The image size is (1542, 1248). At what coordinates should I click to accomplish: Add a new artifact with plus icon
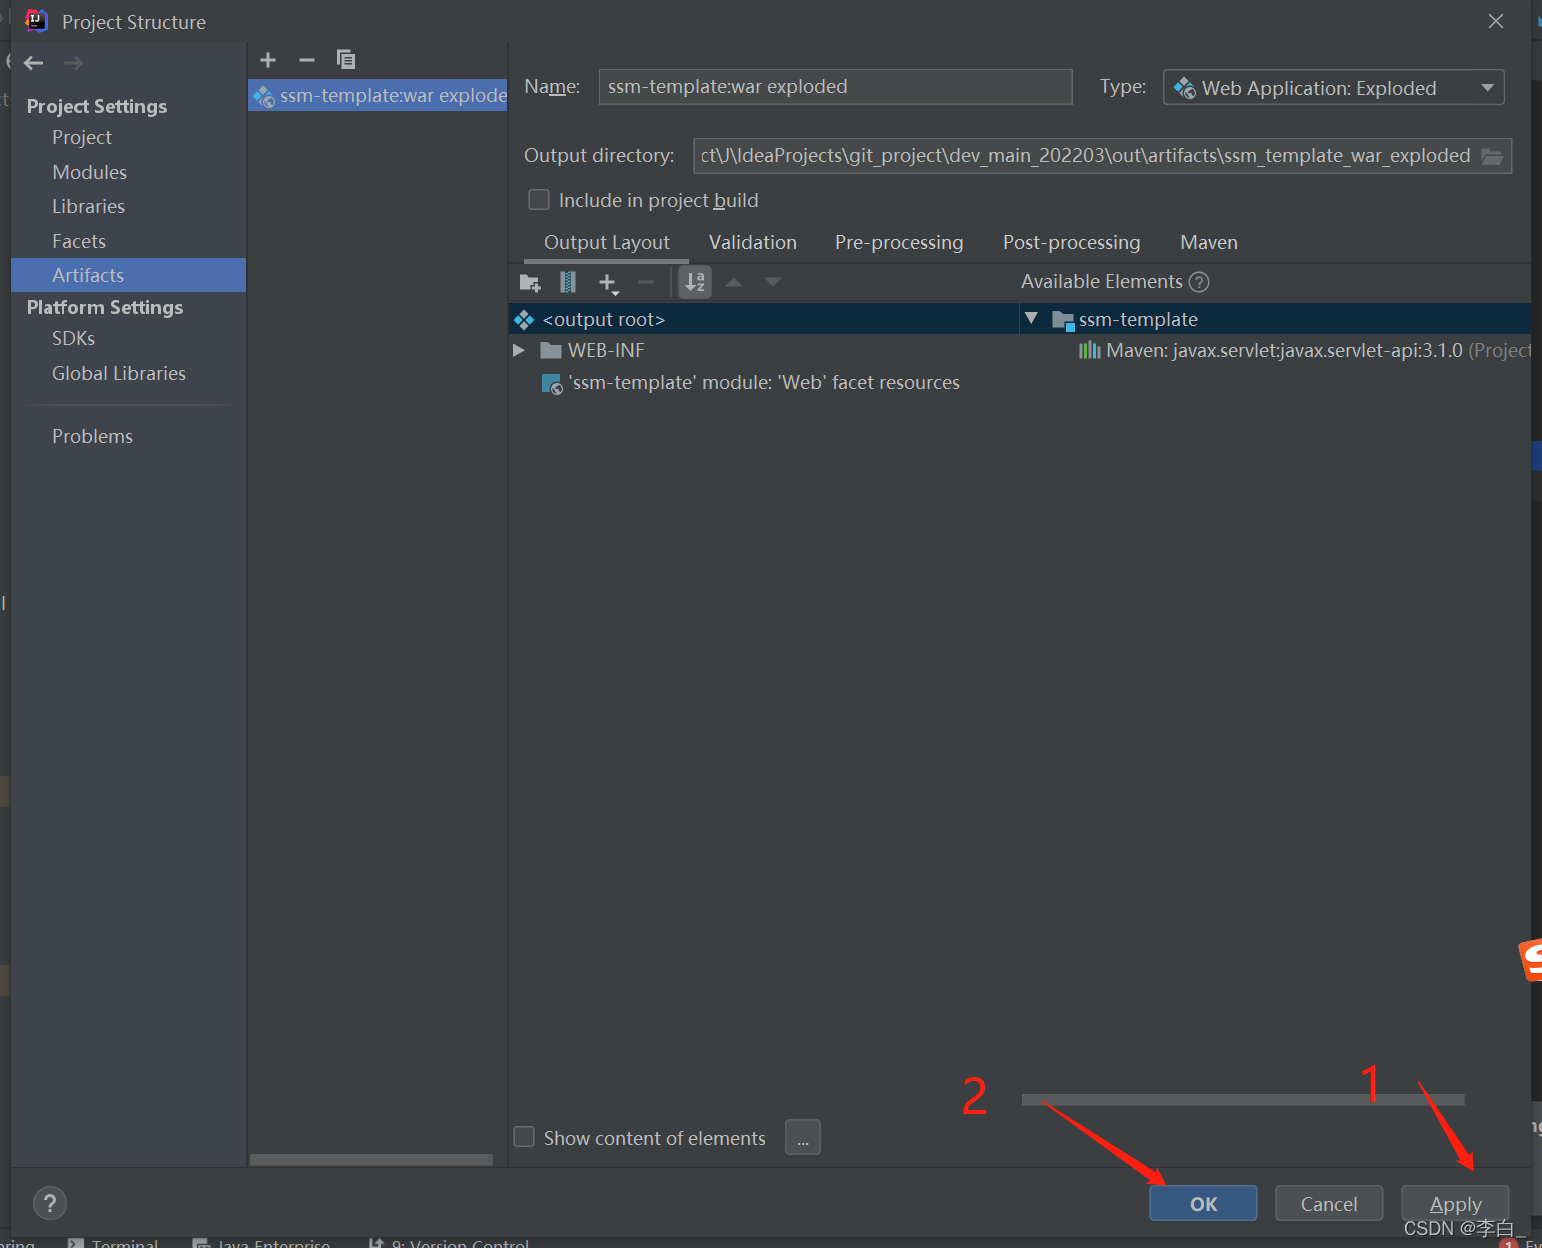click(268, 60)
